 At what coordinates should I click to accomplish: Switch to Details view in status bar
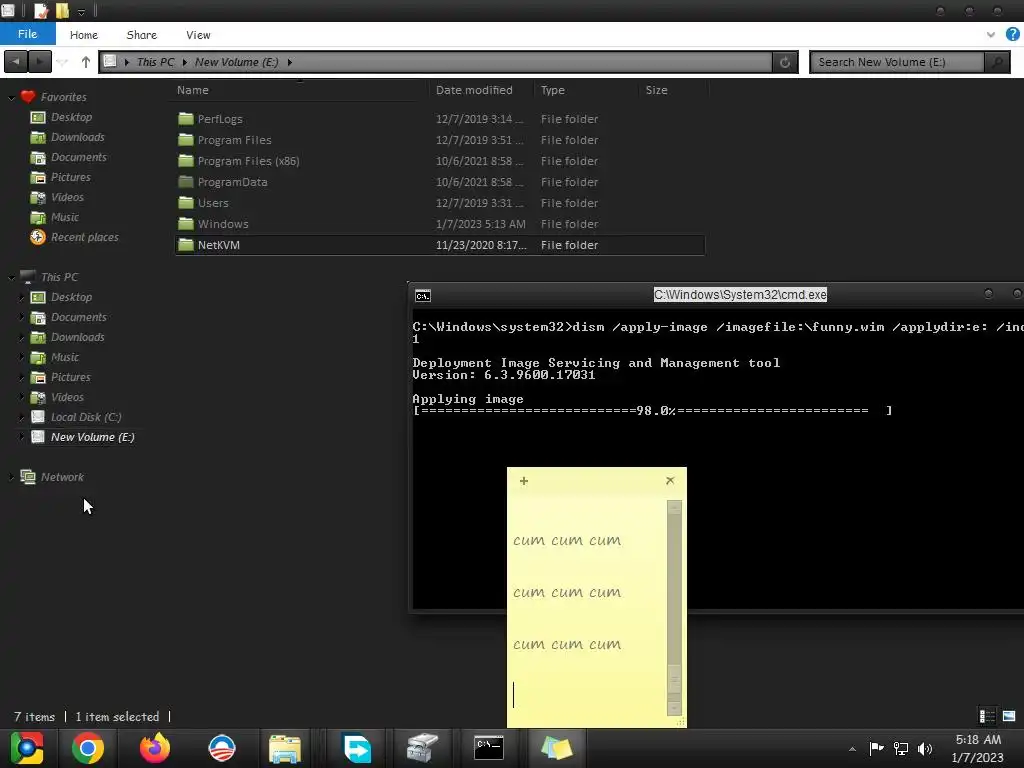click(x=987, y=716)
